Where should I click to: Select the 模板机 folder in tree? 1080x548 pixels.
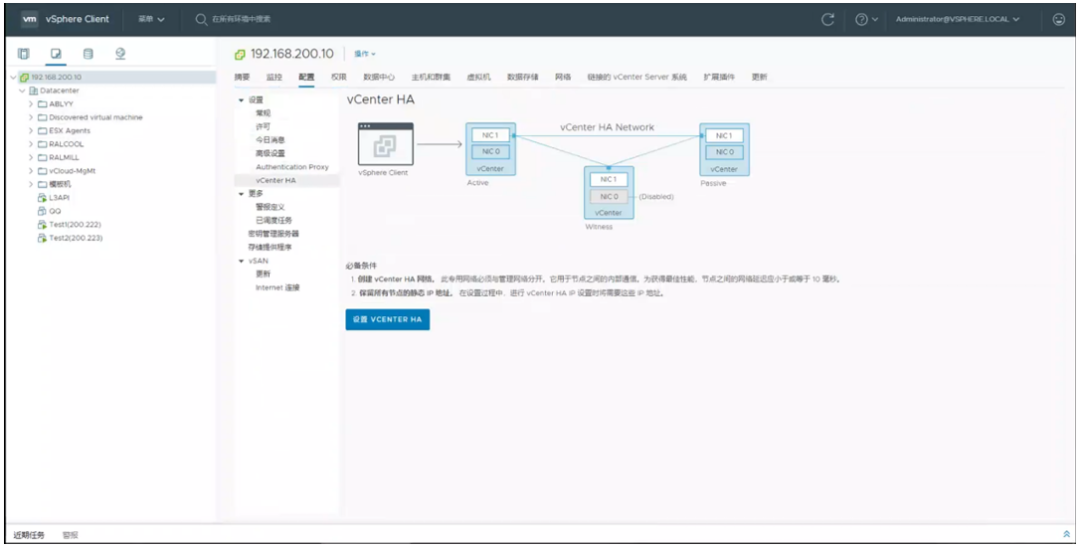pos(60,185)
